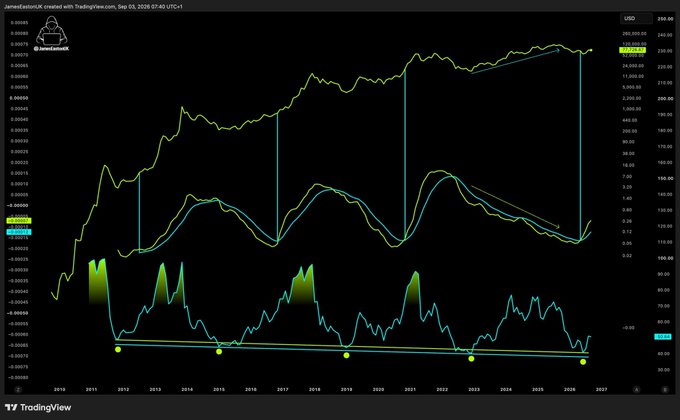Click the 100.00 label on far-right scale
This screenshot has width=680, height=420.
tap(665, 258)
